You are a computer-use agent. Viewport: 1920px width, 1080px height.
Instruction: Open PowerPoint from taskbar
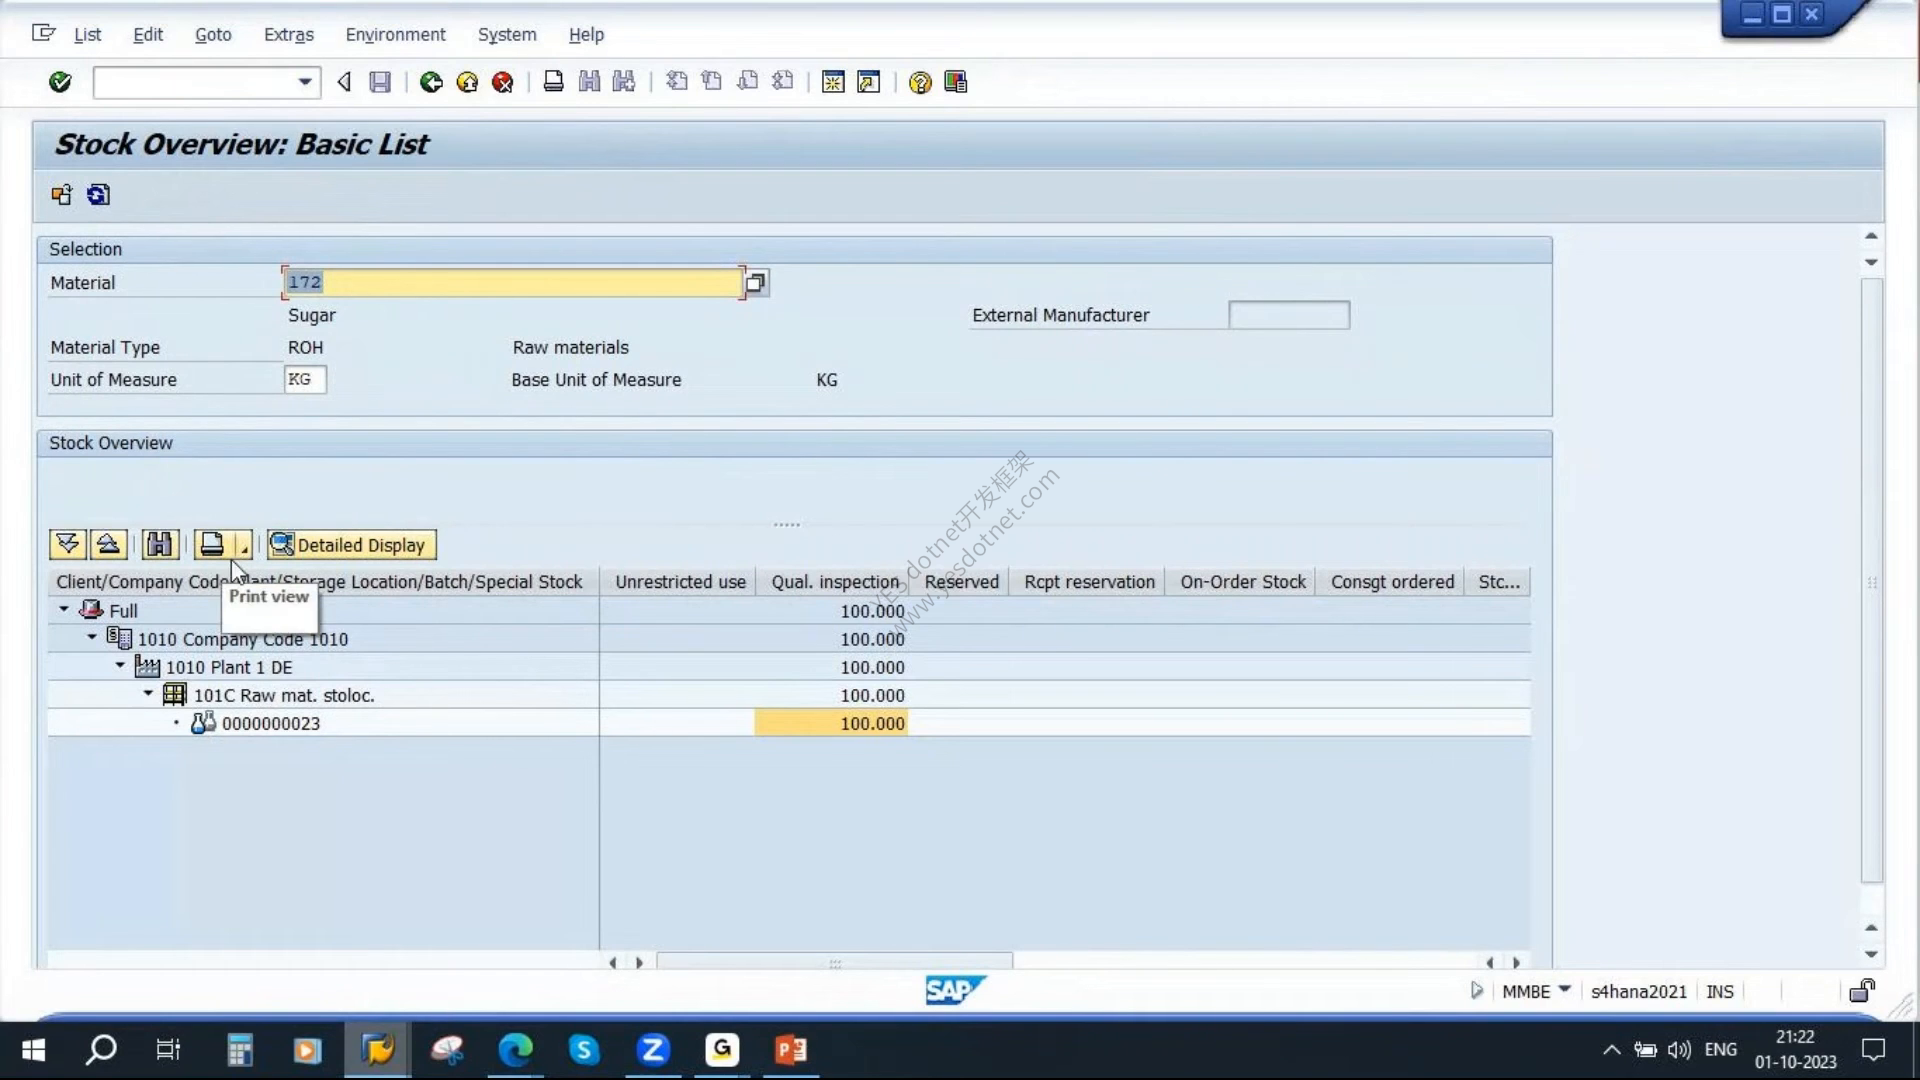[791, 1049]
